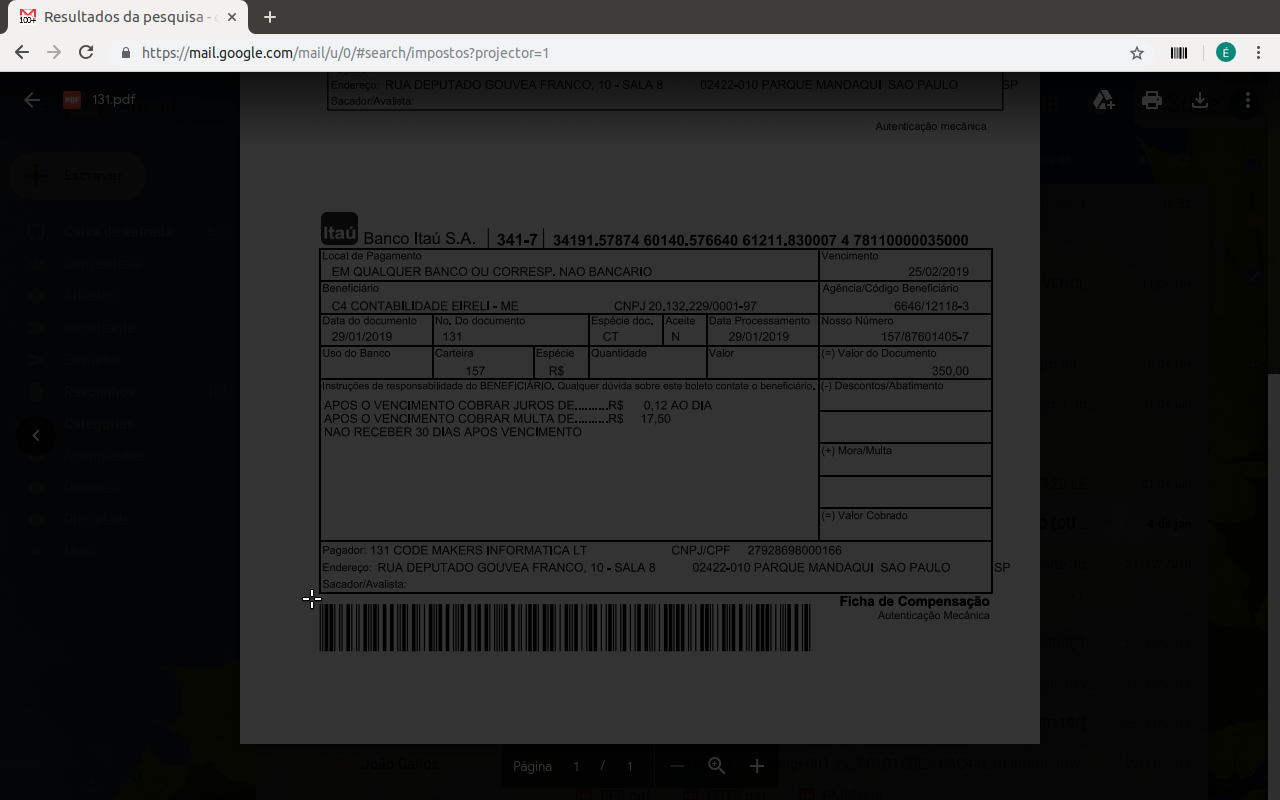
Task: Reload the Gmail page
Action: point(85,51)
